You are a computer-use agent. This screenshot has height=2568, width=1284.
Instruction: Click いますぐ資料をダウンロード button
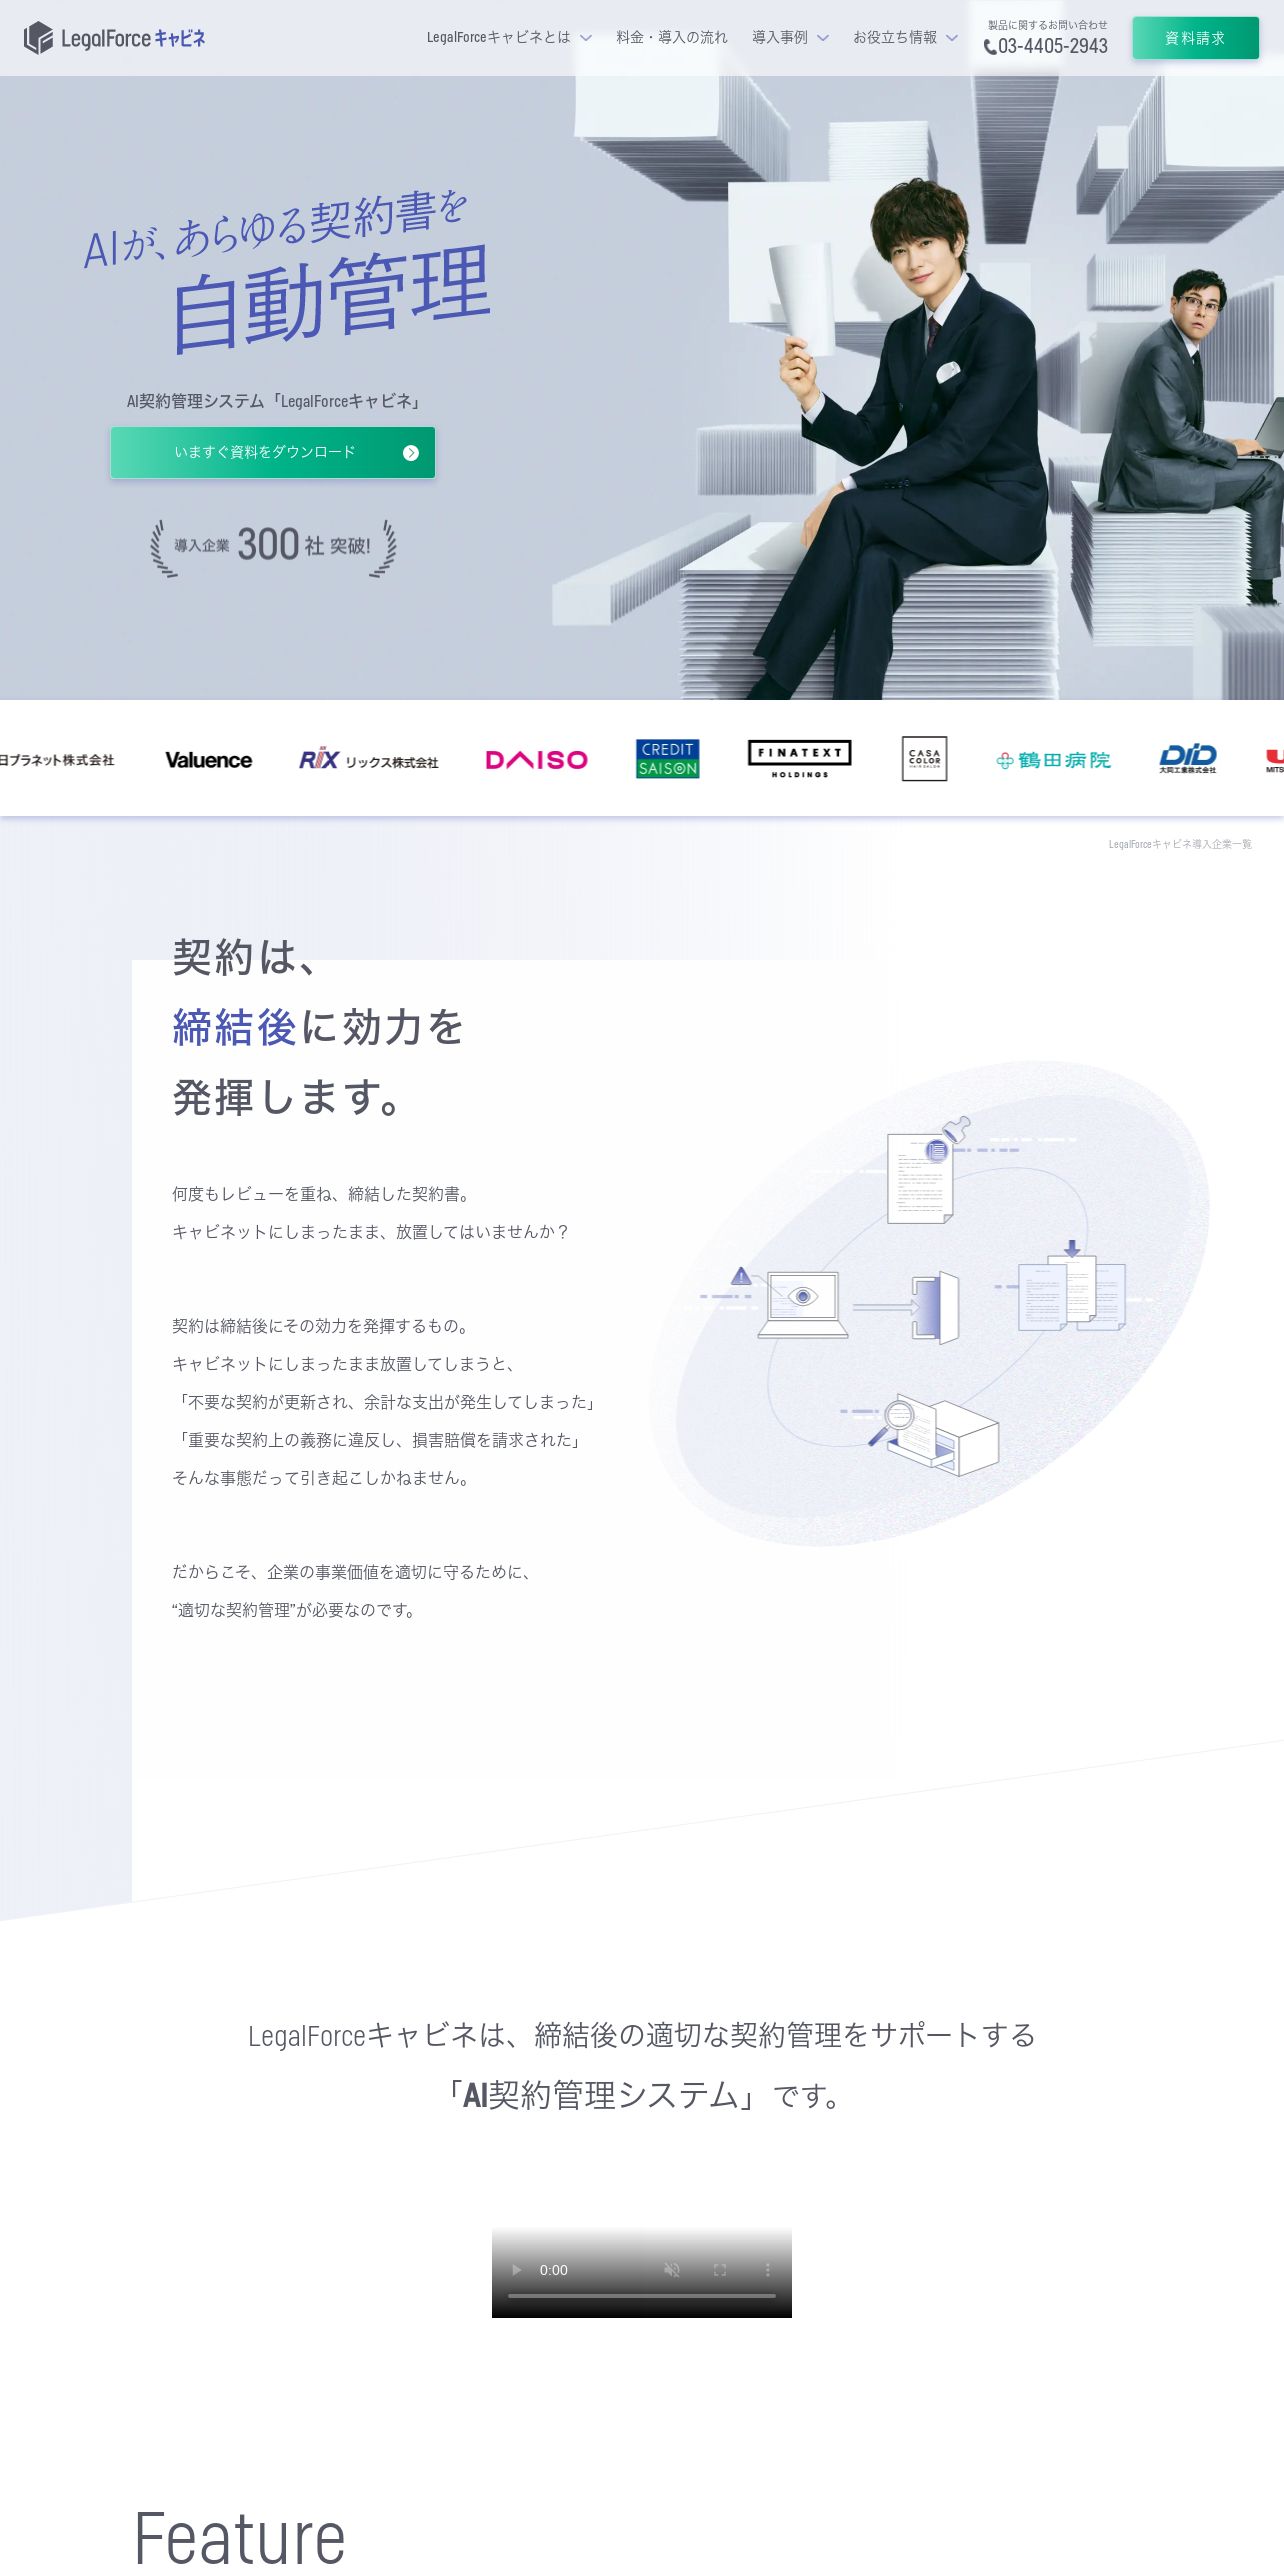(x=273, y=453)
